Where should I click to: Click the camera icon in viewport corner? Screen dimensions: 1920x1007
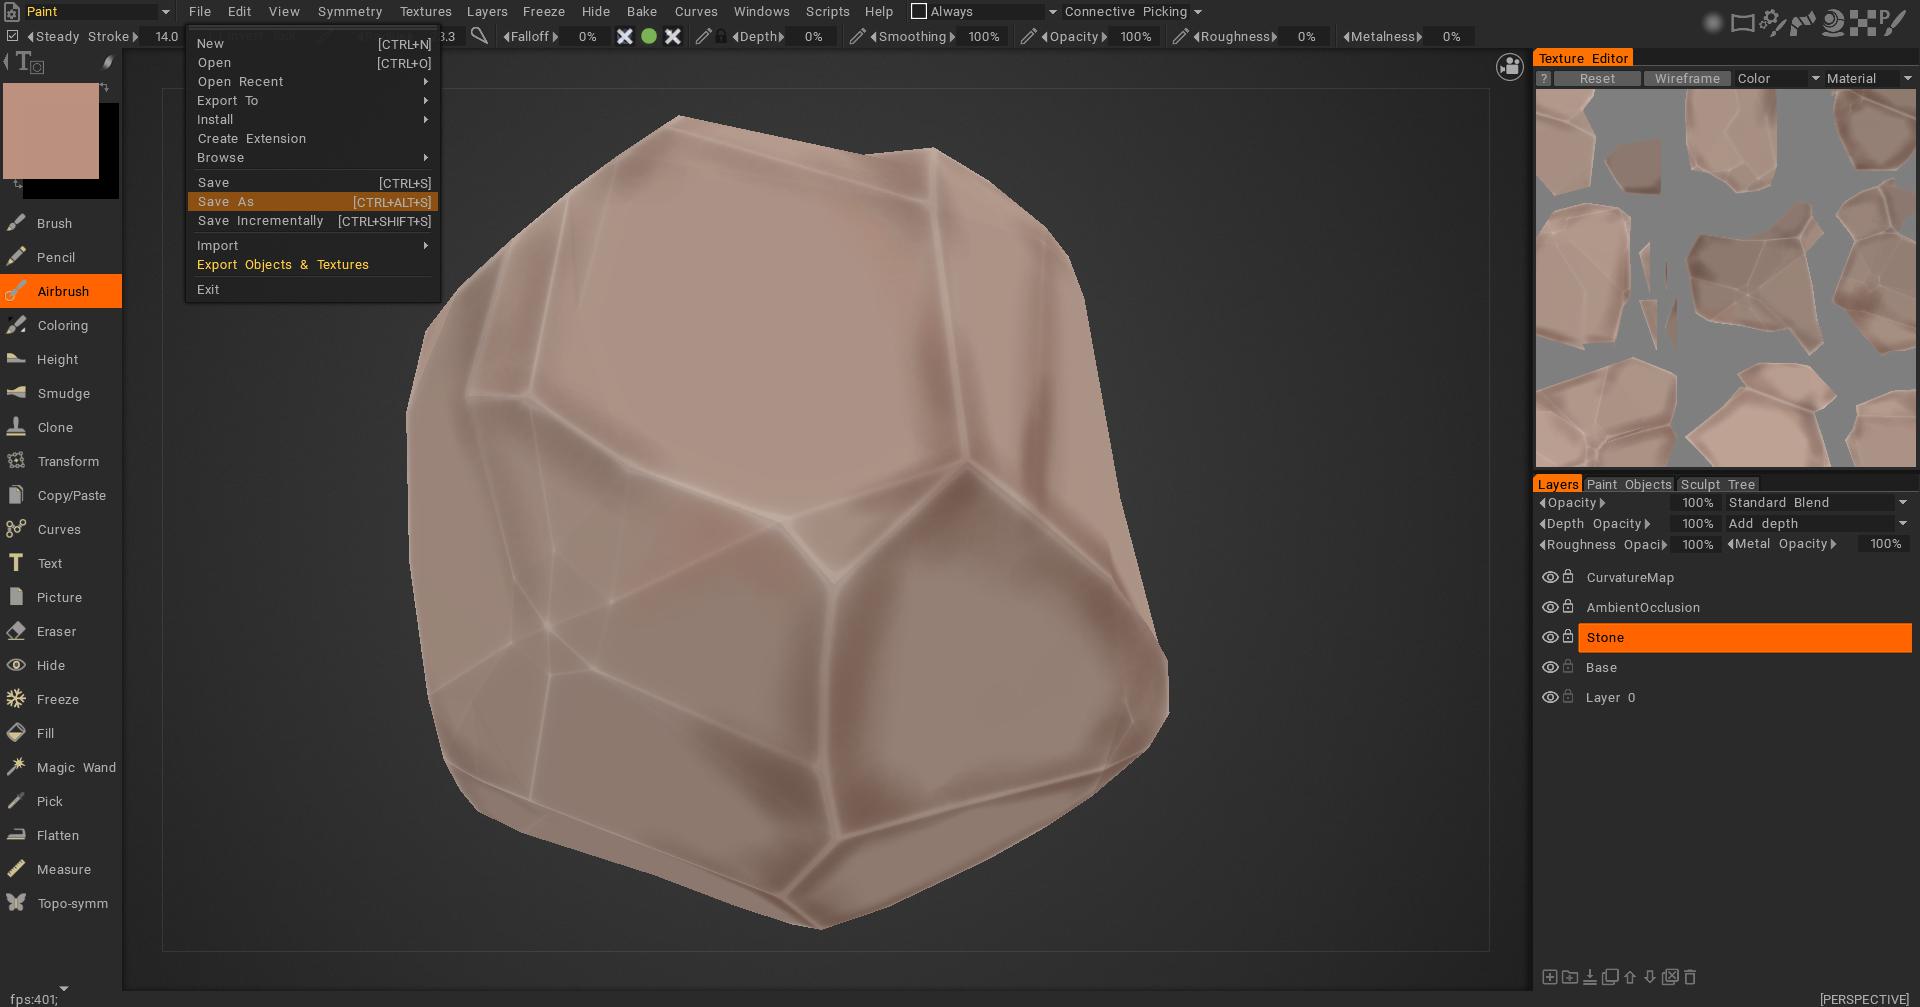click(x=1509, y=67)
